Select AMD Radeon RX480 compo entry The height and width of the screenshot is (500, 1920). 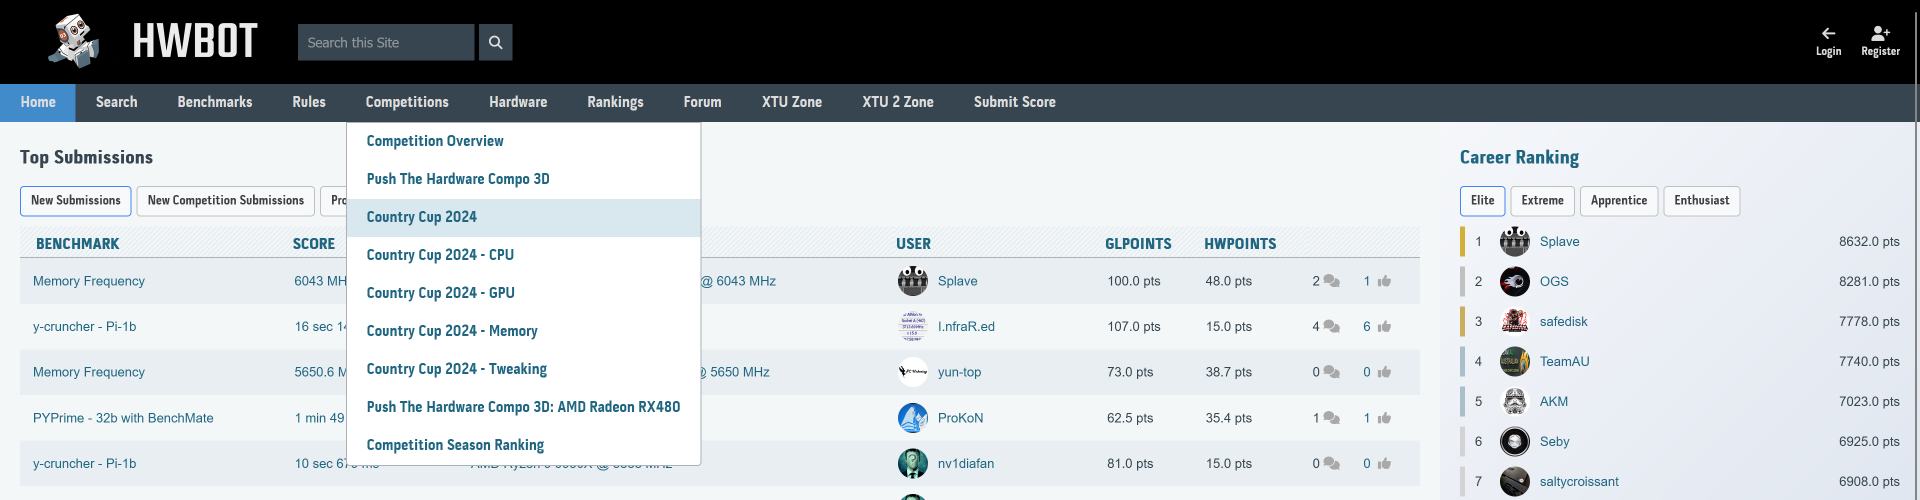coord(523,407)
